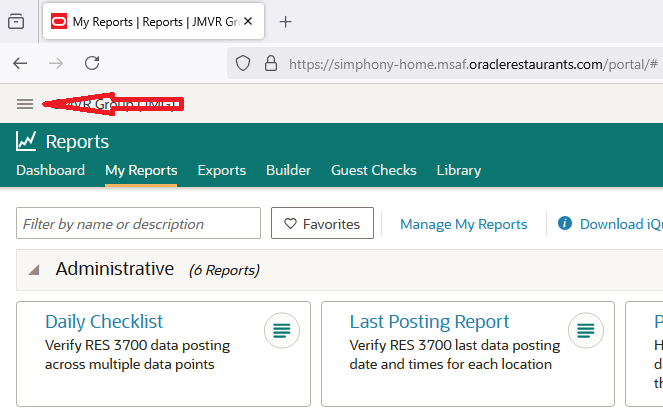The width and height of the screenshot is (663, 413).
Task: Open a new browser tab
Action: click(285, 21)
